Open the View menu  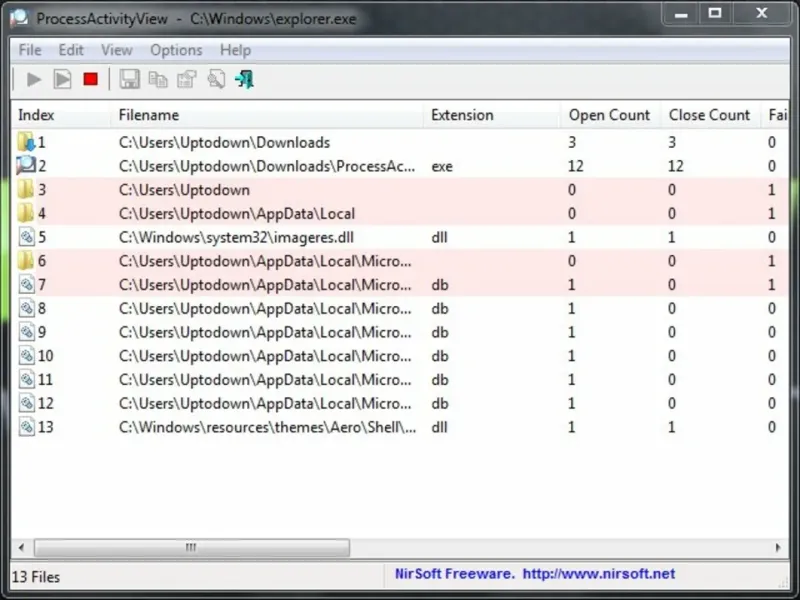click(117, 50)
